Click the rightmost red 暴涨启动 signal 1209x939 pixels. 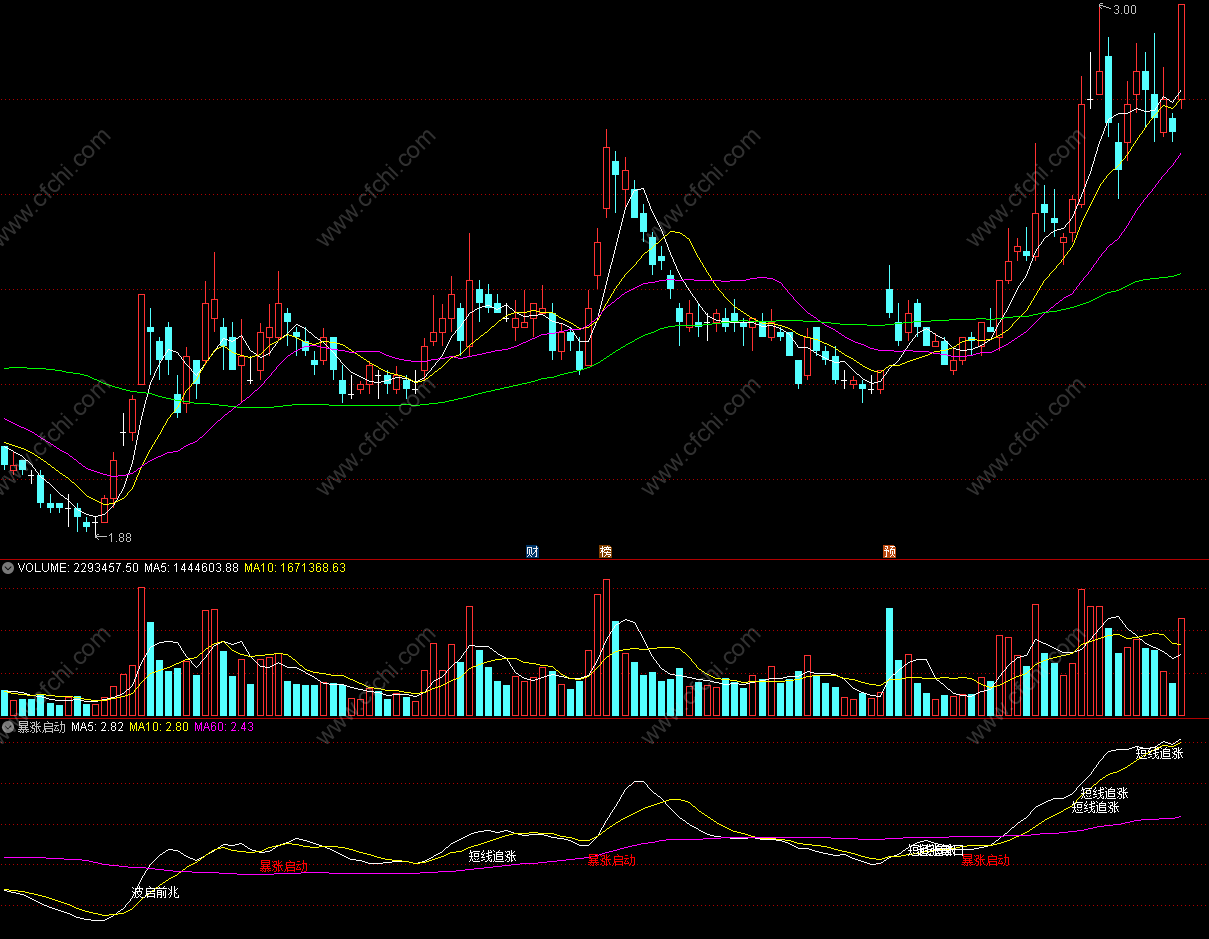(x=986, y=860)
